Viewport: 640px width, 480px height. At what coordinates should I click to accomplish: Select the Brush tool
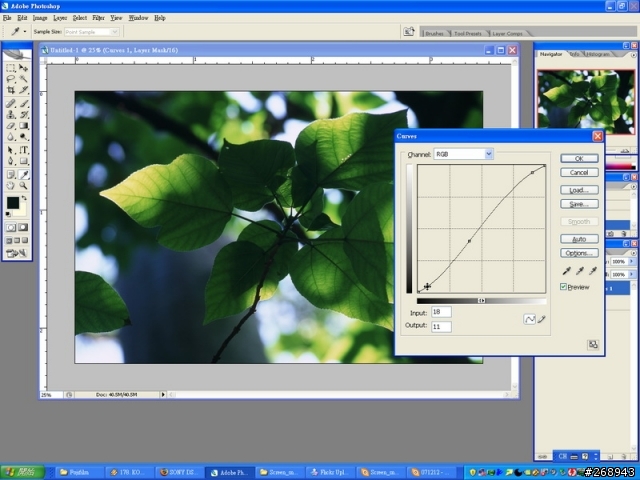point(23,104)
